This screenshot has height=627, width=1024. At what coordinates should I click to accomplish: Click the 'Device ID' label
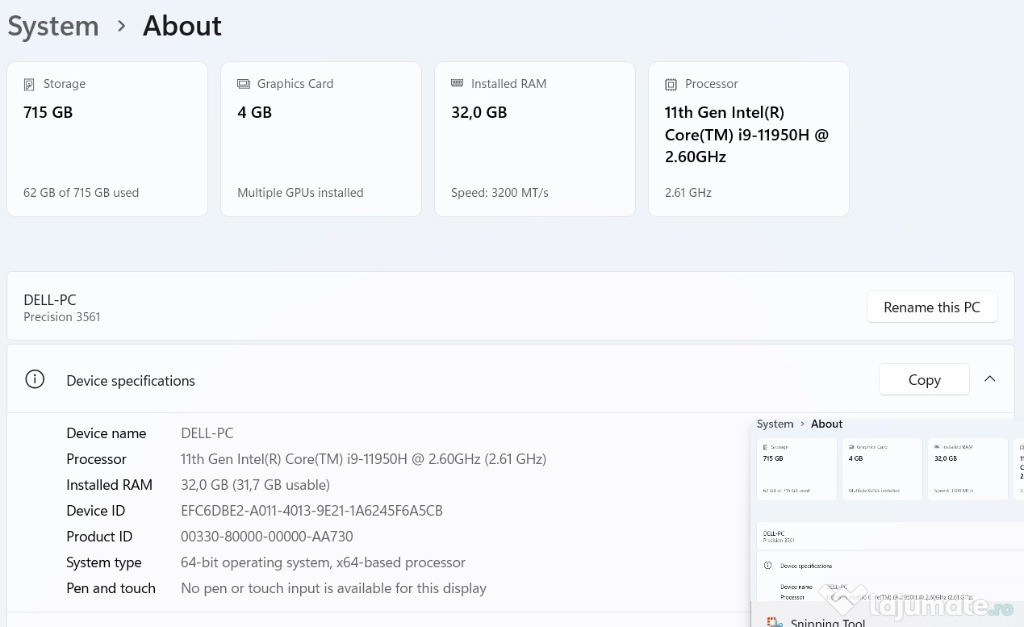tap(95, 511)
